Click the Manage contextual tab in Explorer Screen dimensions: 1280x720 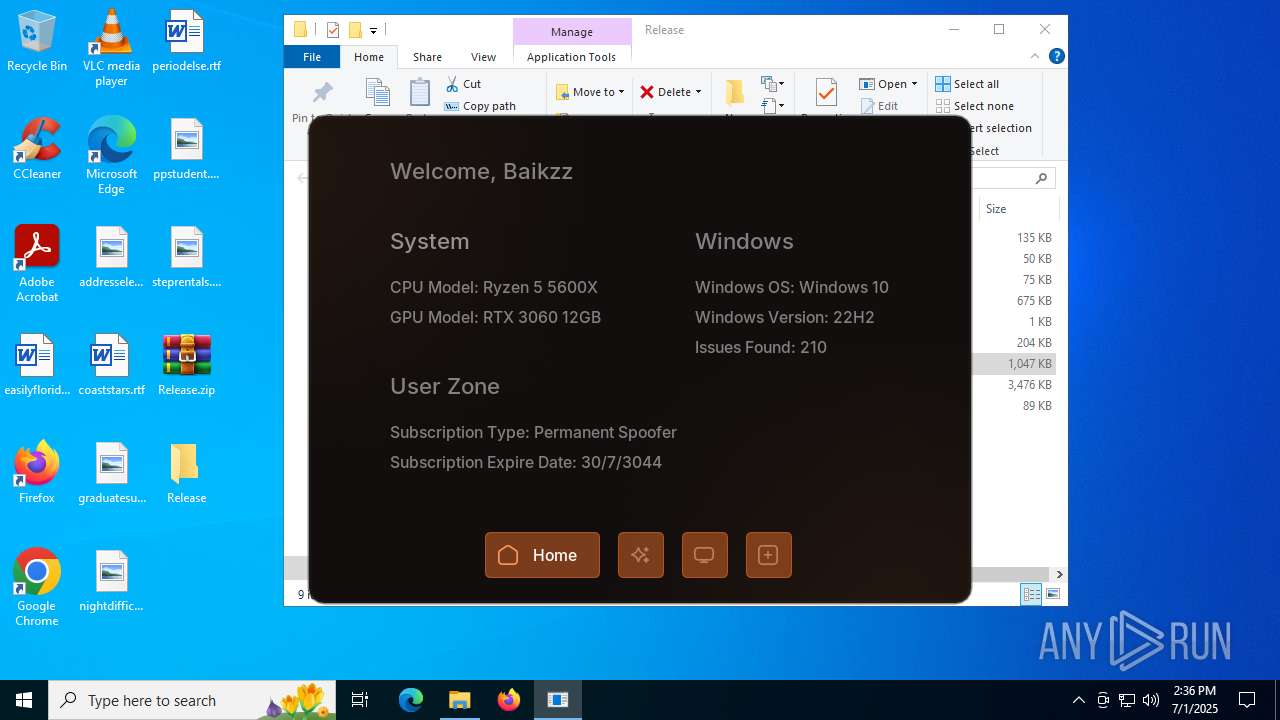point(572,31)
